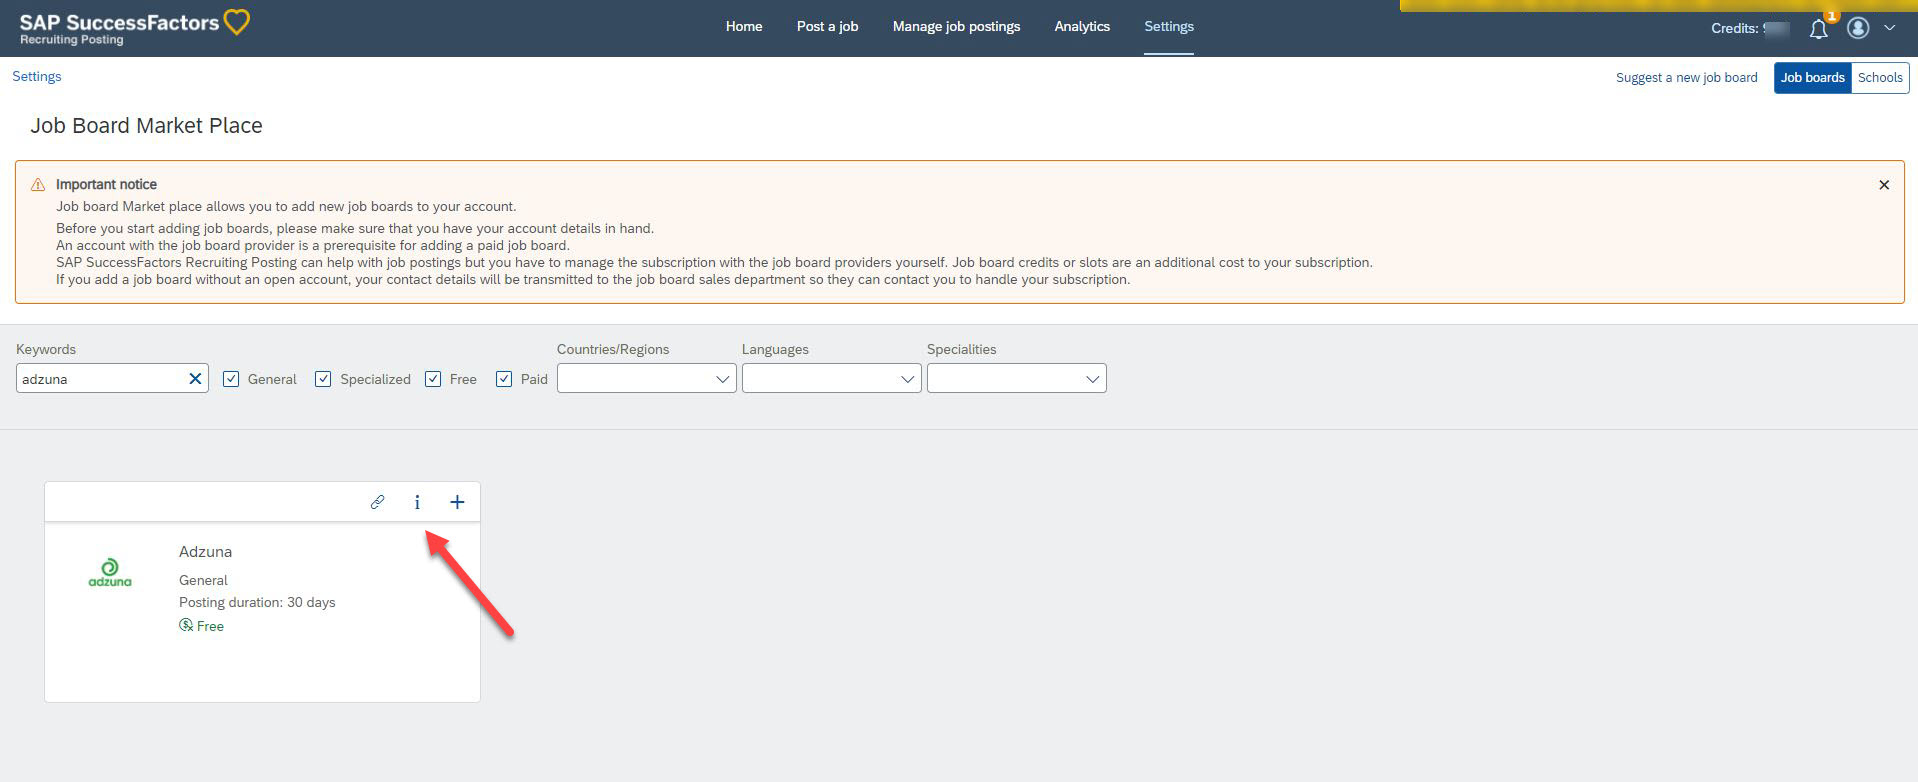Click the Job Board Market Place heading
Viewport: 1918px width, 782px height.
coord(146,126)
